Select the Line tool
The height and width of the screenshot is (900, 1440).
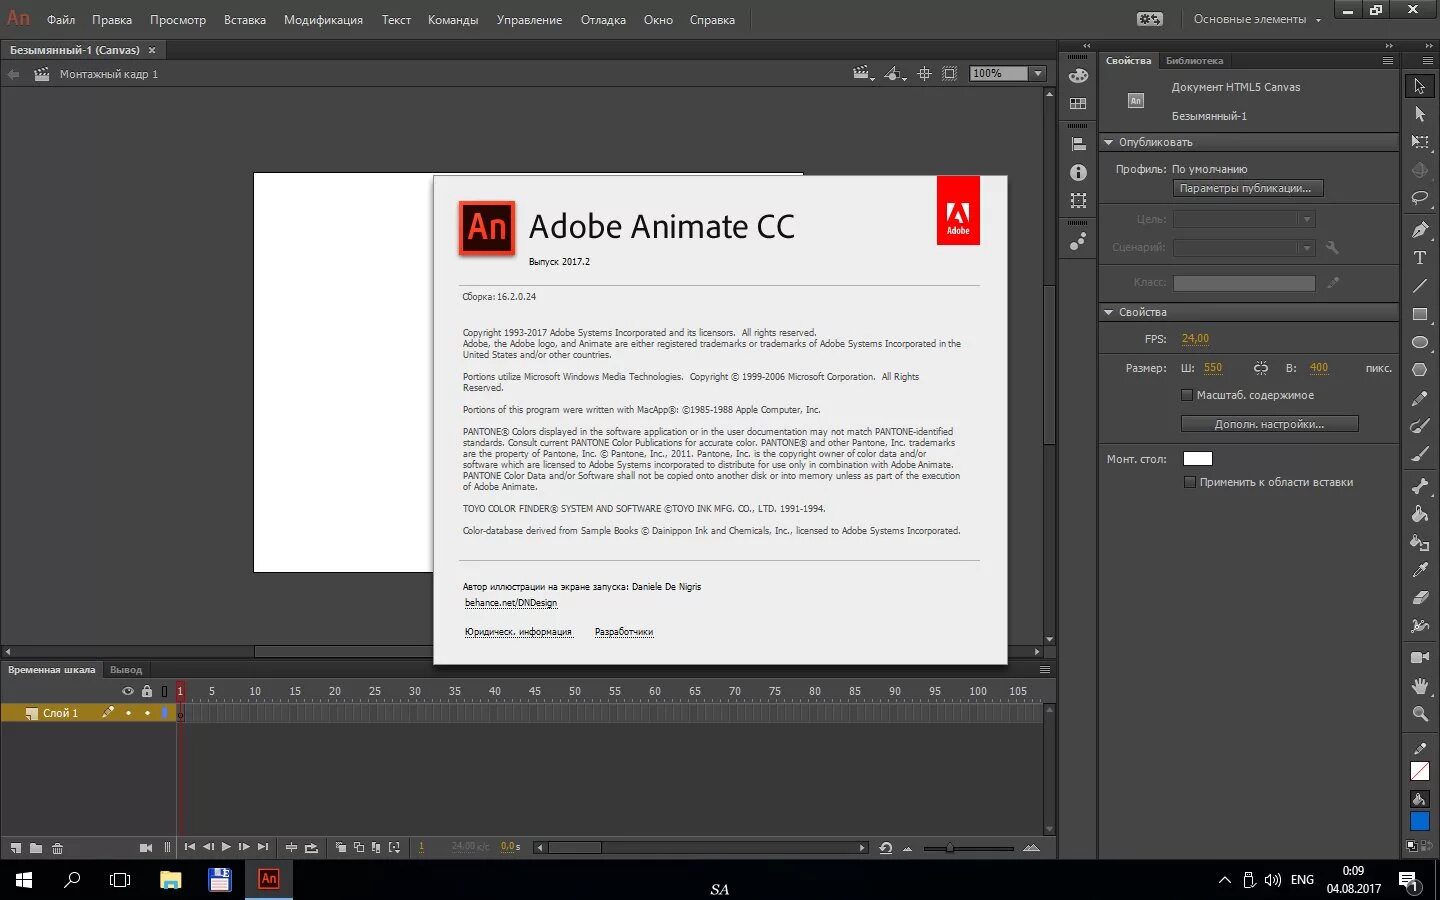tap(1419, 286)
